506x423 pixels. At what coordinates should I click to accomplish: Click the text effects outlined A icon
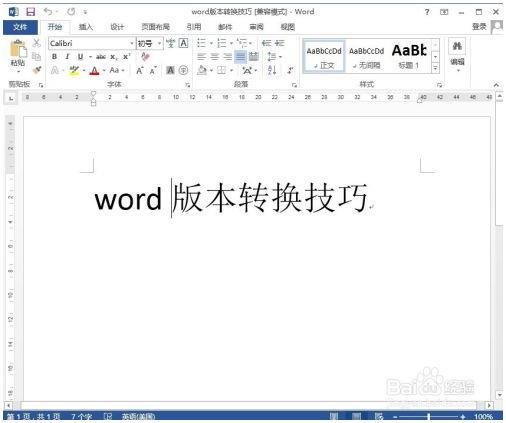pos(55,70)
